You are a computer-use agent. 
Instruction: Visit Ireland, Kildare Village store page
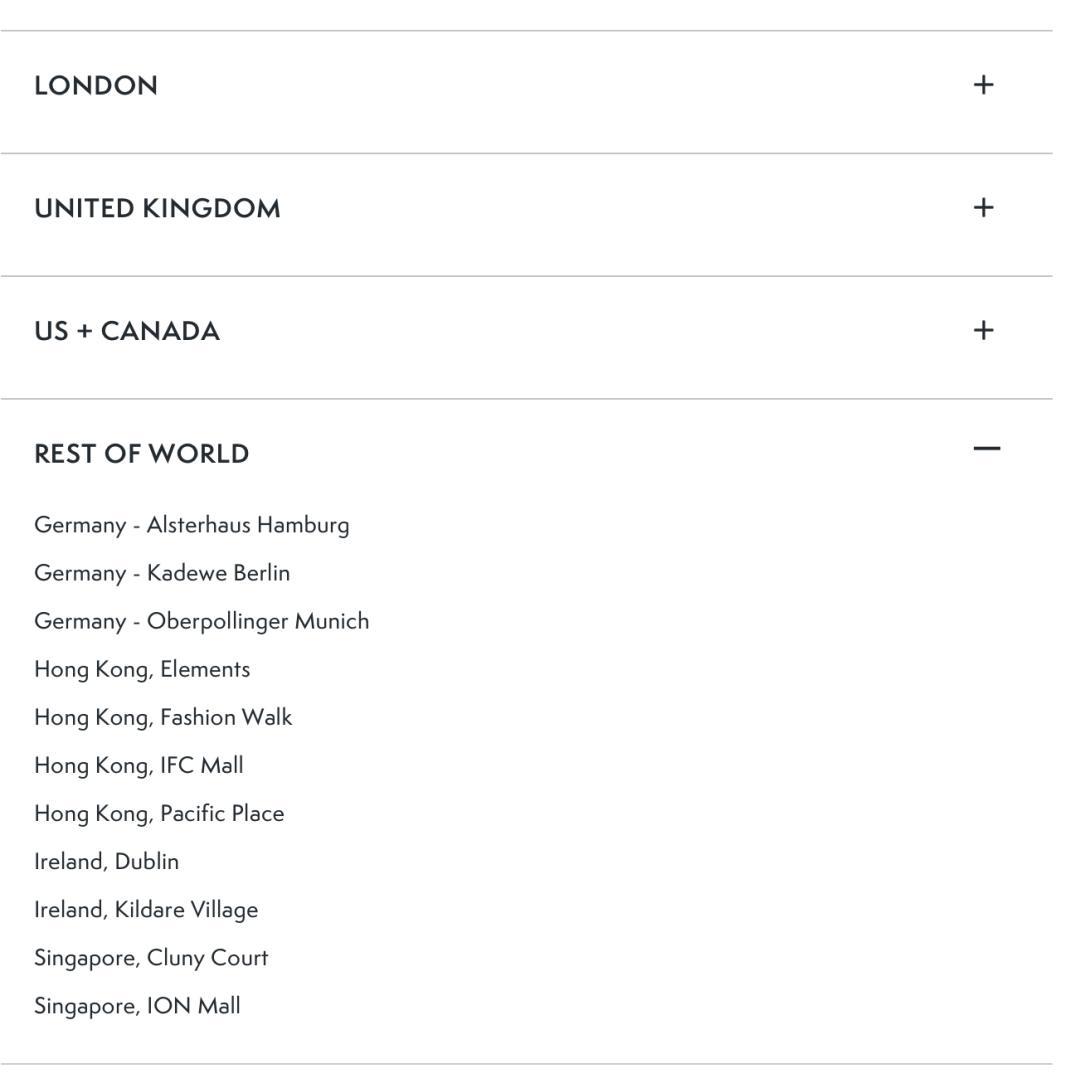[146, 909]
